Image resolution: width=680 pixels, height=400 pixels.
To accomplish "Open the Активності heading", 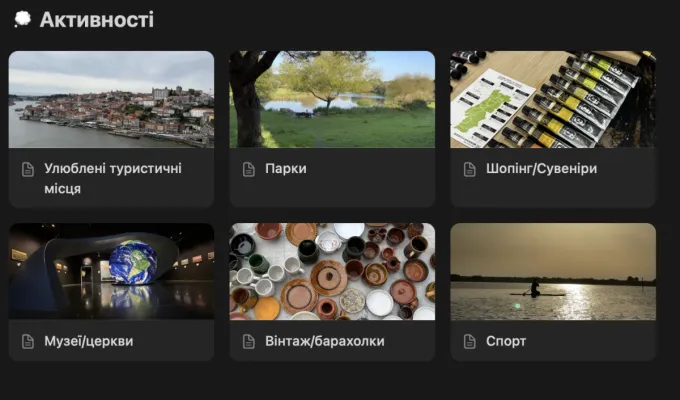I will pyautogui.click(x=97, y=20).
